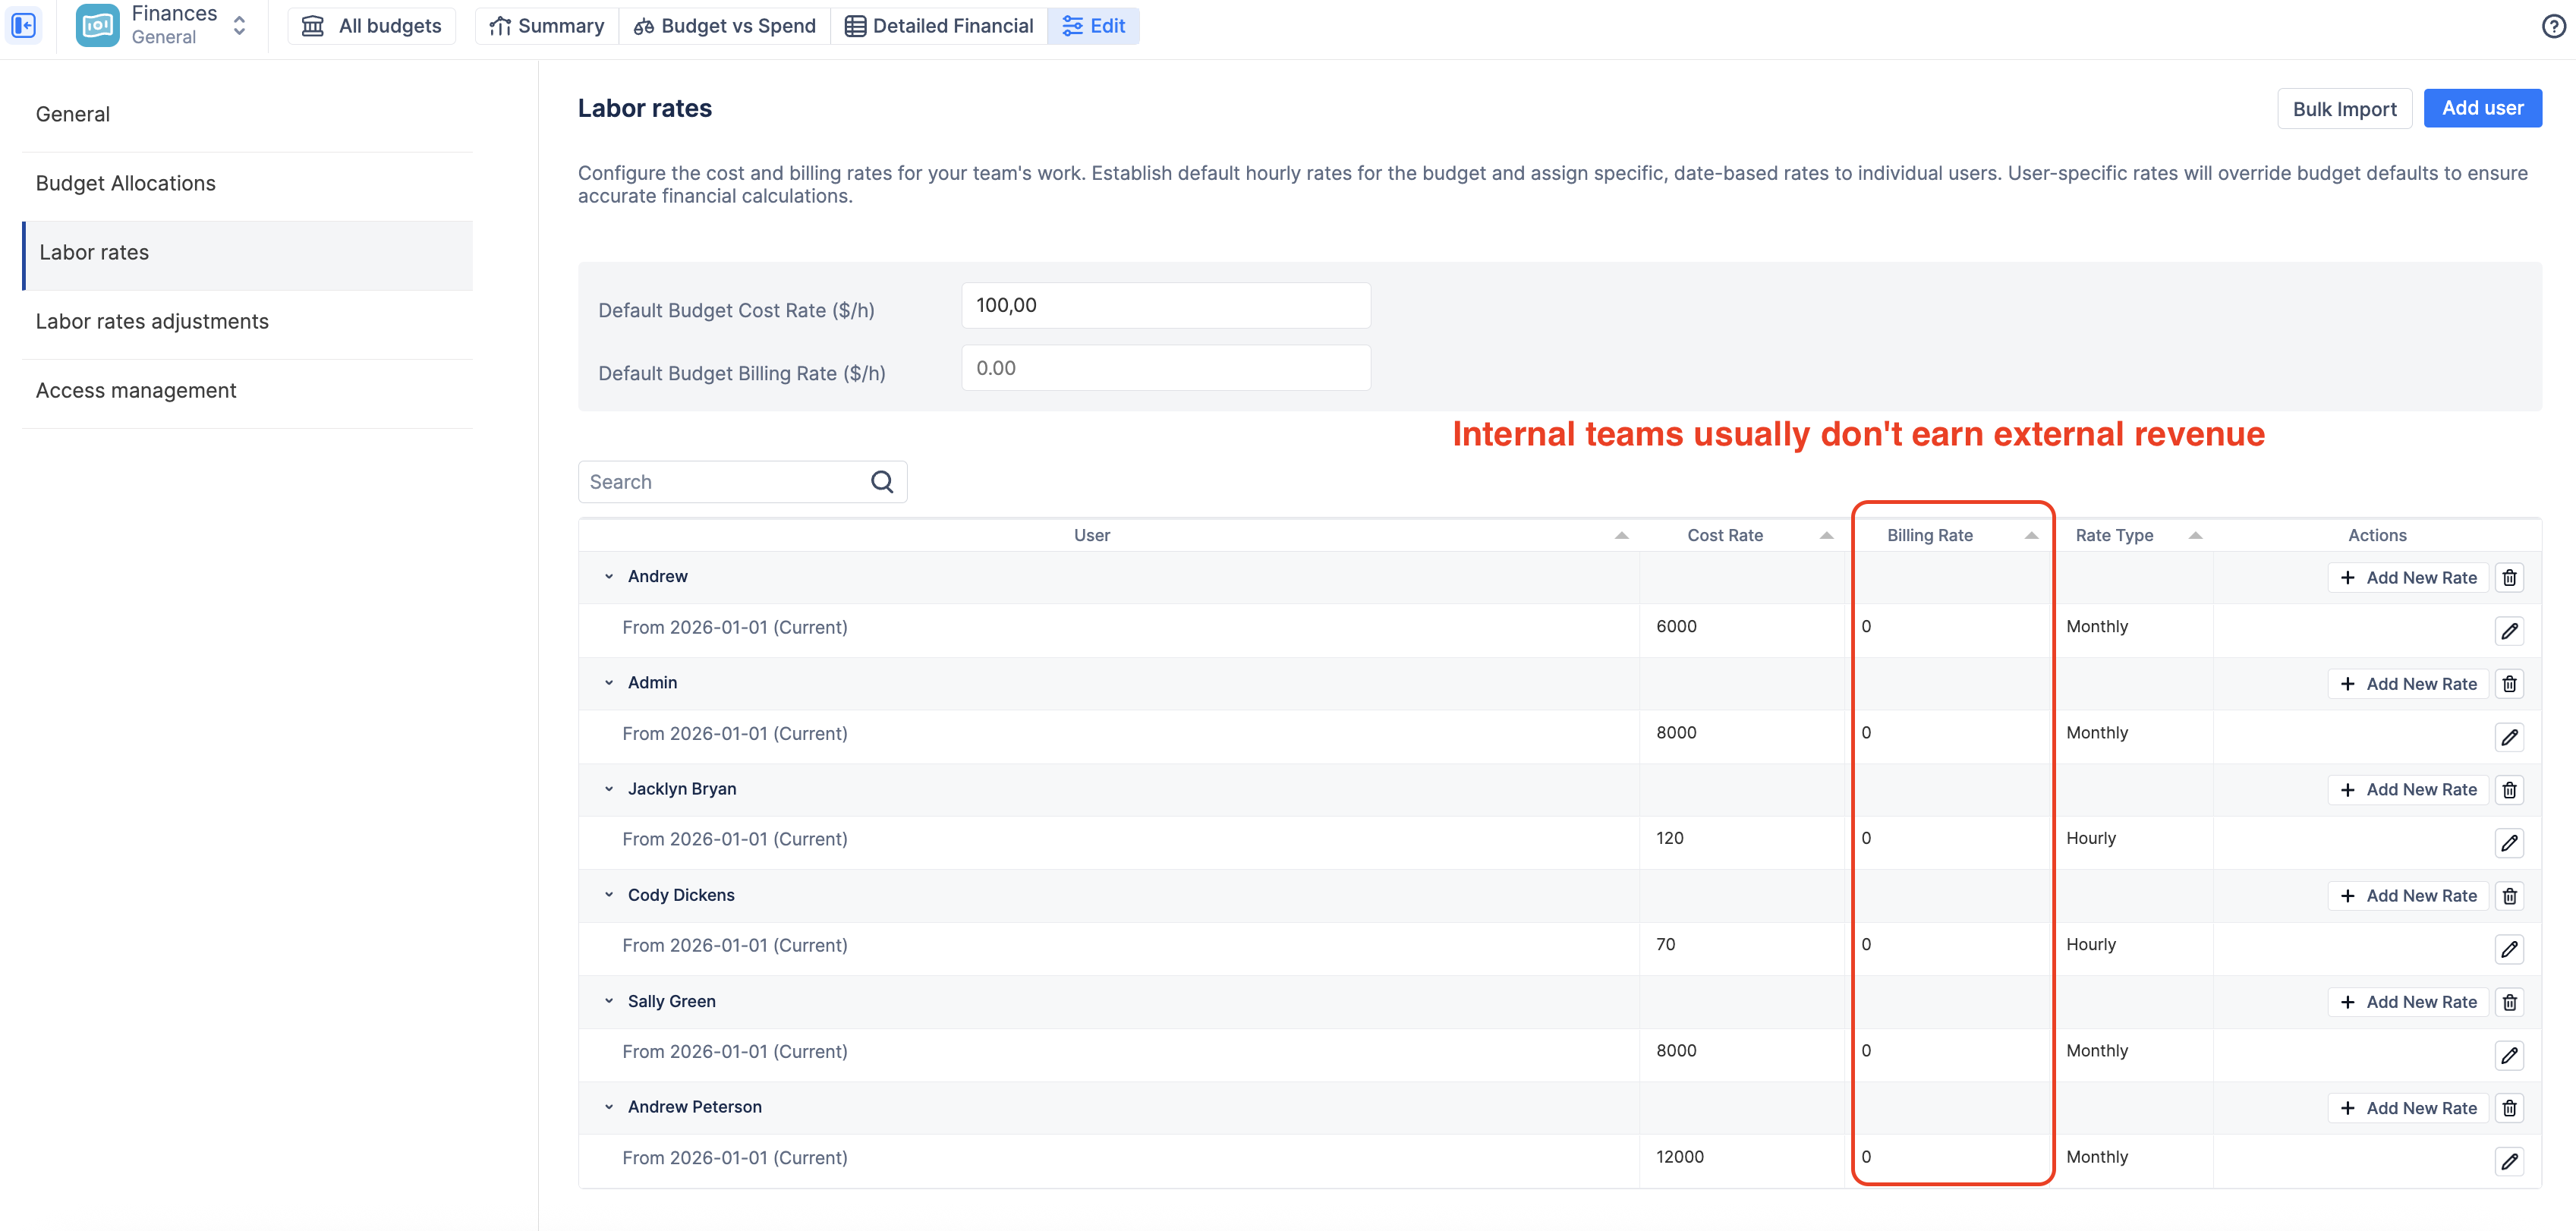The image size is (2576, 1231).
Task: Click the collapse sidebar icon top-left
Action: click(24, 25)
